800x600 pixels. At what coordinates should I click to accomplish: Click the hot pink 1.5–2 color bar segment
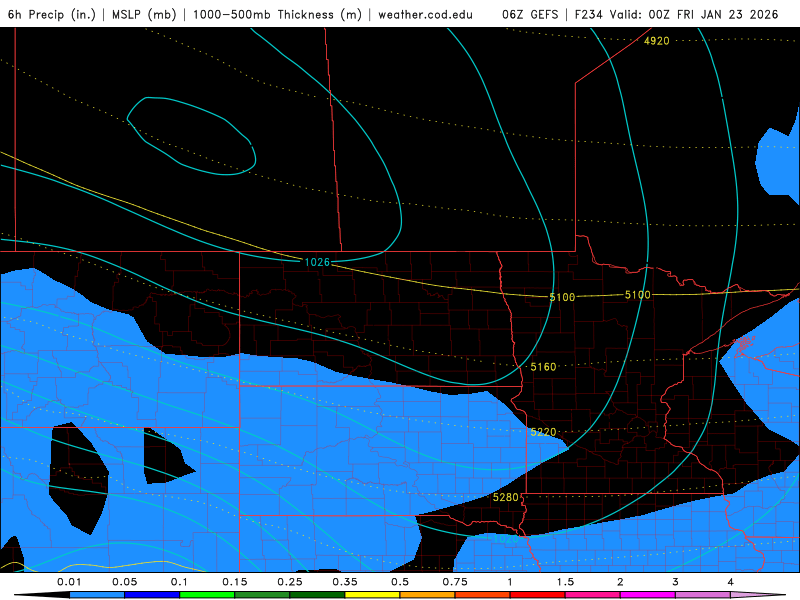click(x=593, y=595)
